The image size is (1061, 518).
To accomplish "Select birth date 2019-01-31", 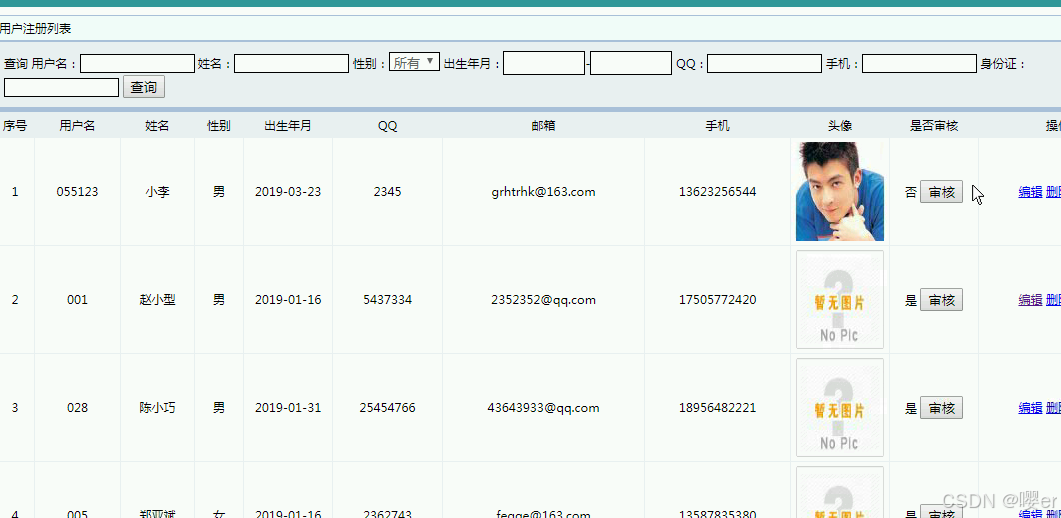I will 288,408.
